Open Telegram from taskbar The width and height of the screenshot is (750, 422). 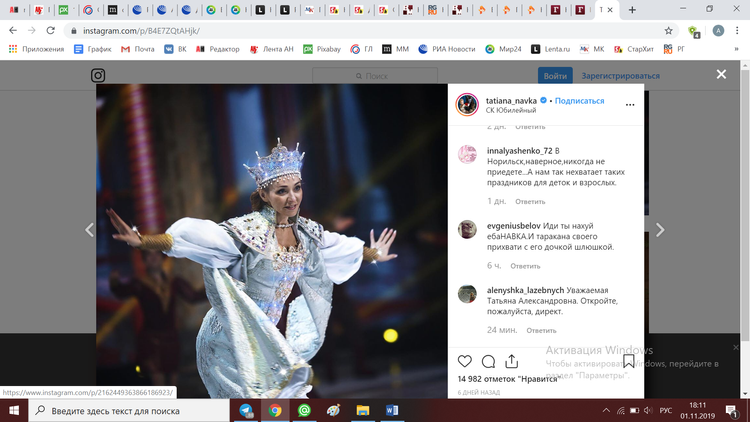tap(246, 411)
